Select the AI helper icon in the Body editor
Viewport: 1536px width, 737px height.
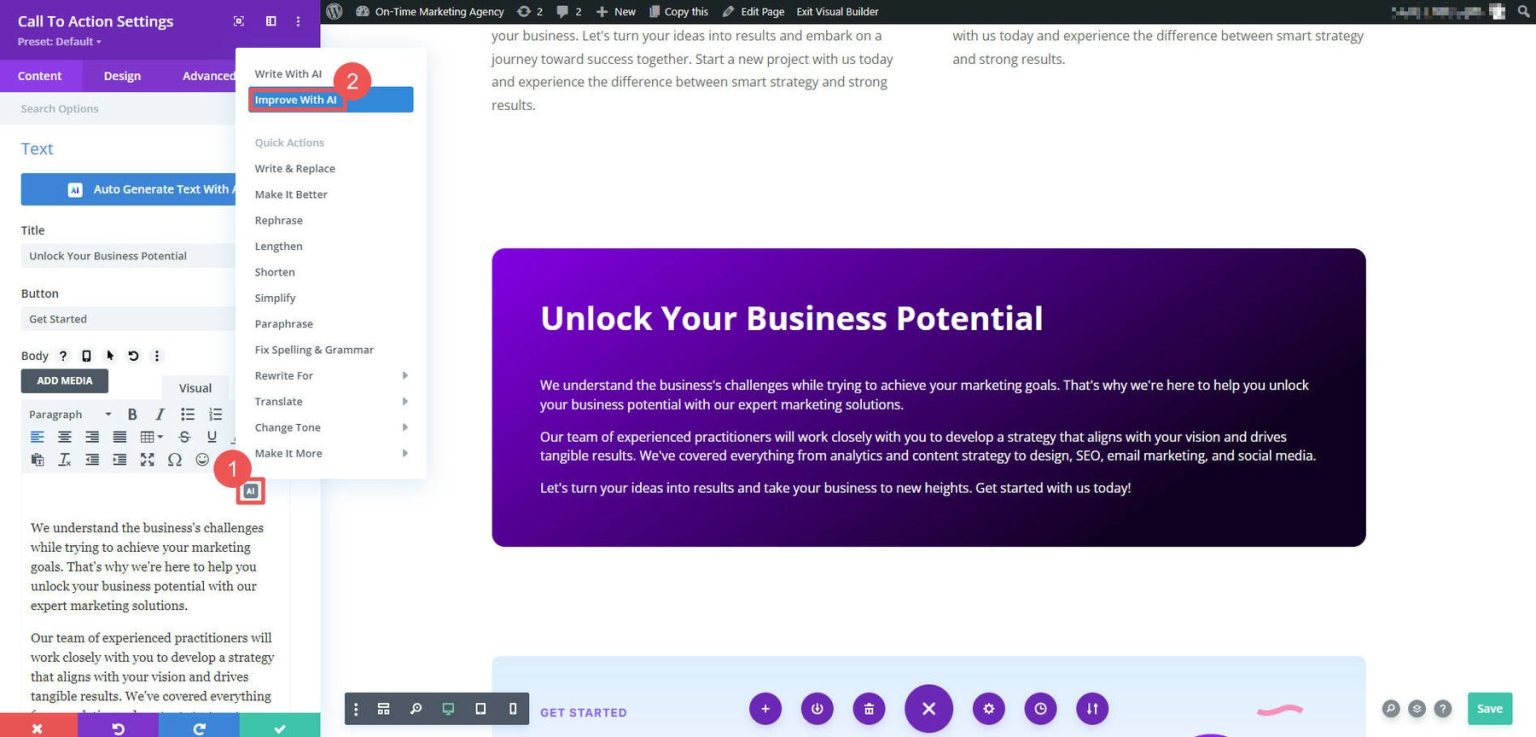point(251,490)
